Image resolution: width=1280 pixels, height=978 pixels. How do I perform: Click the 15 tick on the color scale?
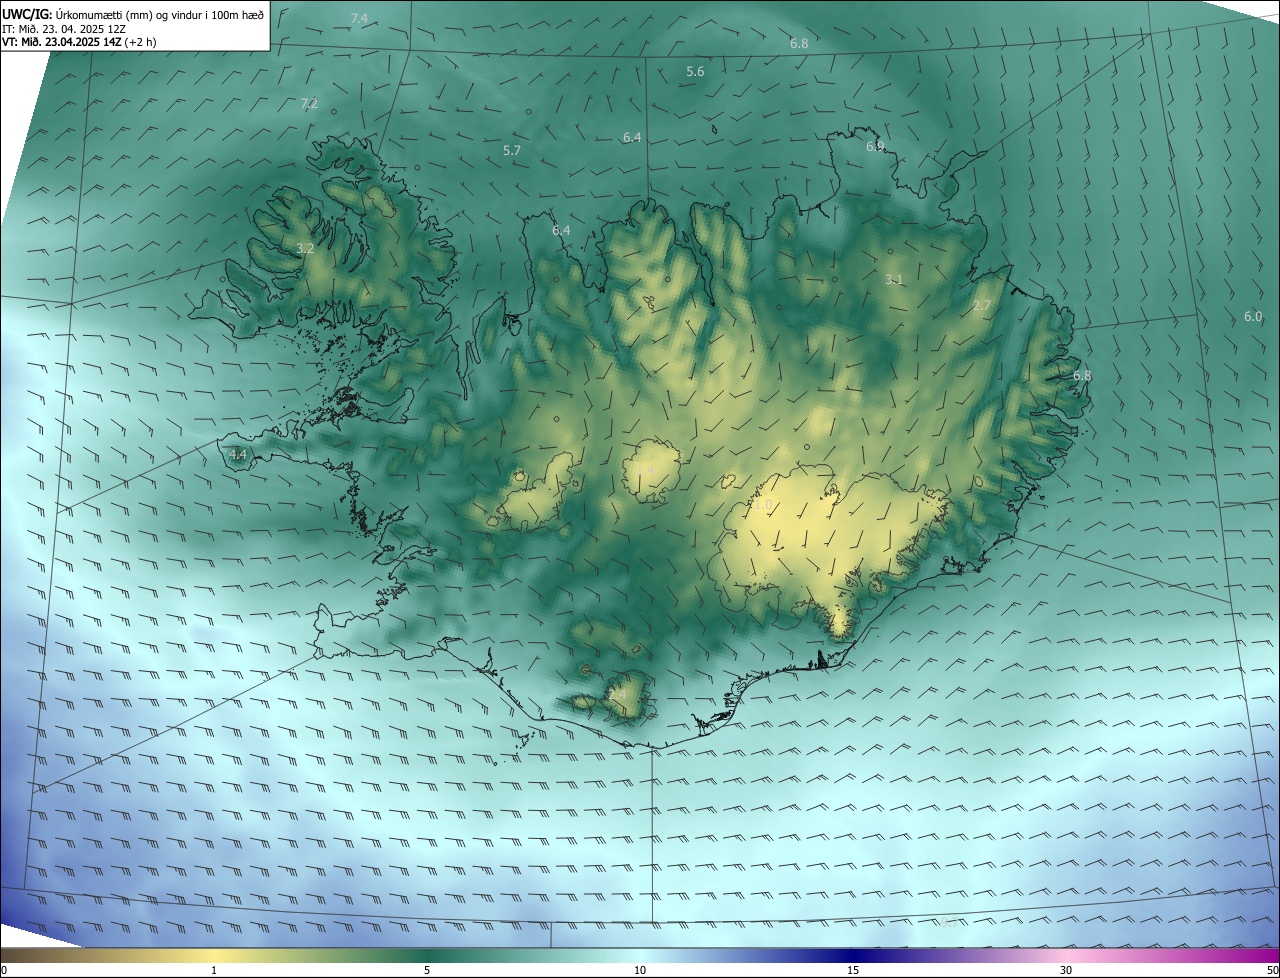coord(853,970)
